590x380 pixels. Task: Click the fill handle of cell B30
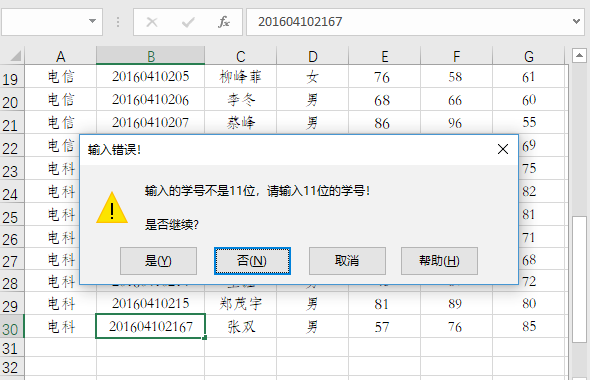click(205, 338)
